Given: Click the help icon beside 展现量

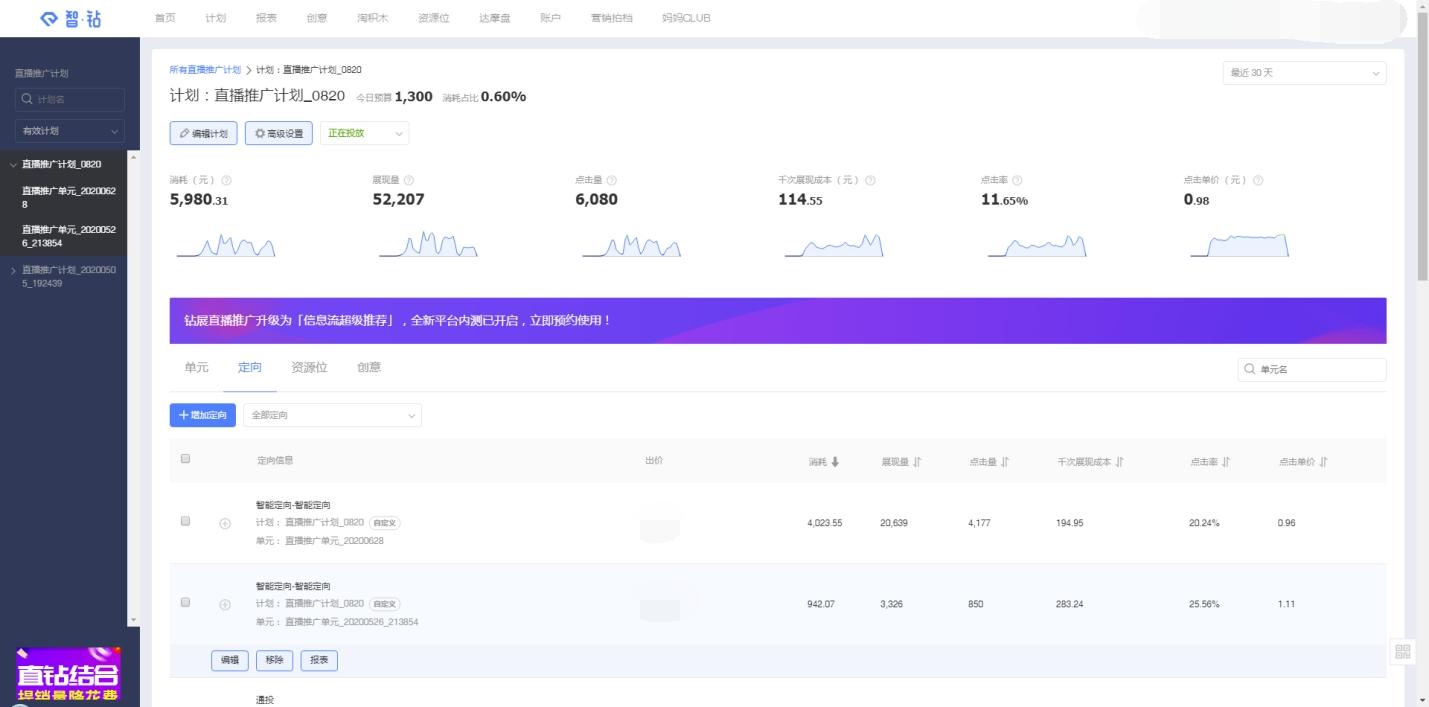Looking at the screenshot, I should (409, 180).
